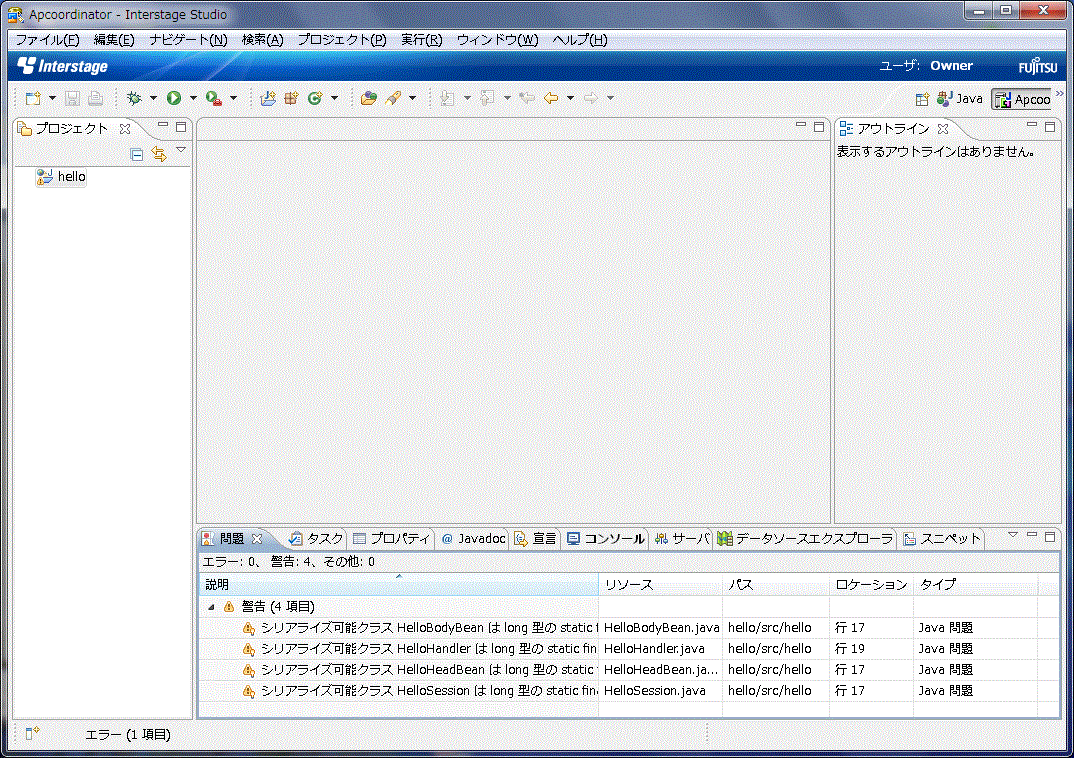The image size is (1074, 758).
Task: Click the External Tools run icon
Action: point(214,99)
